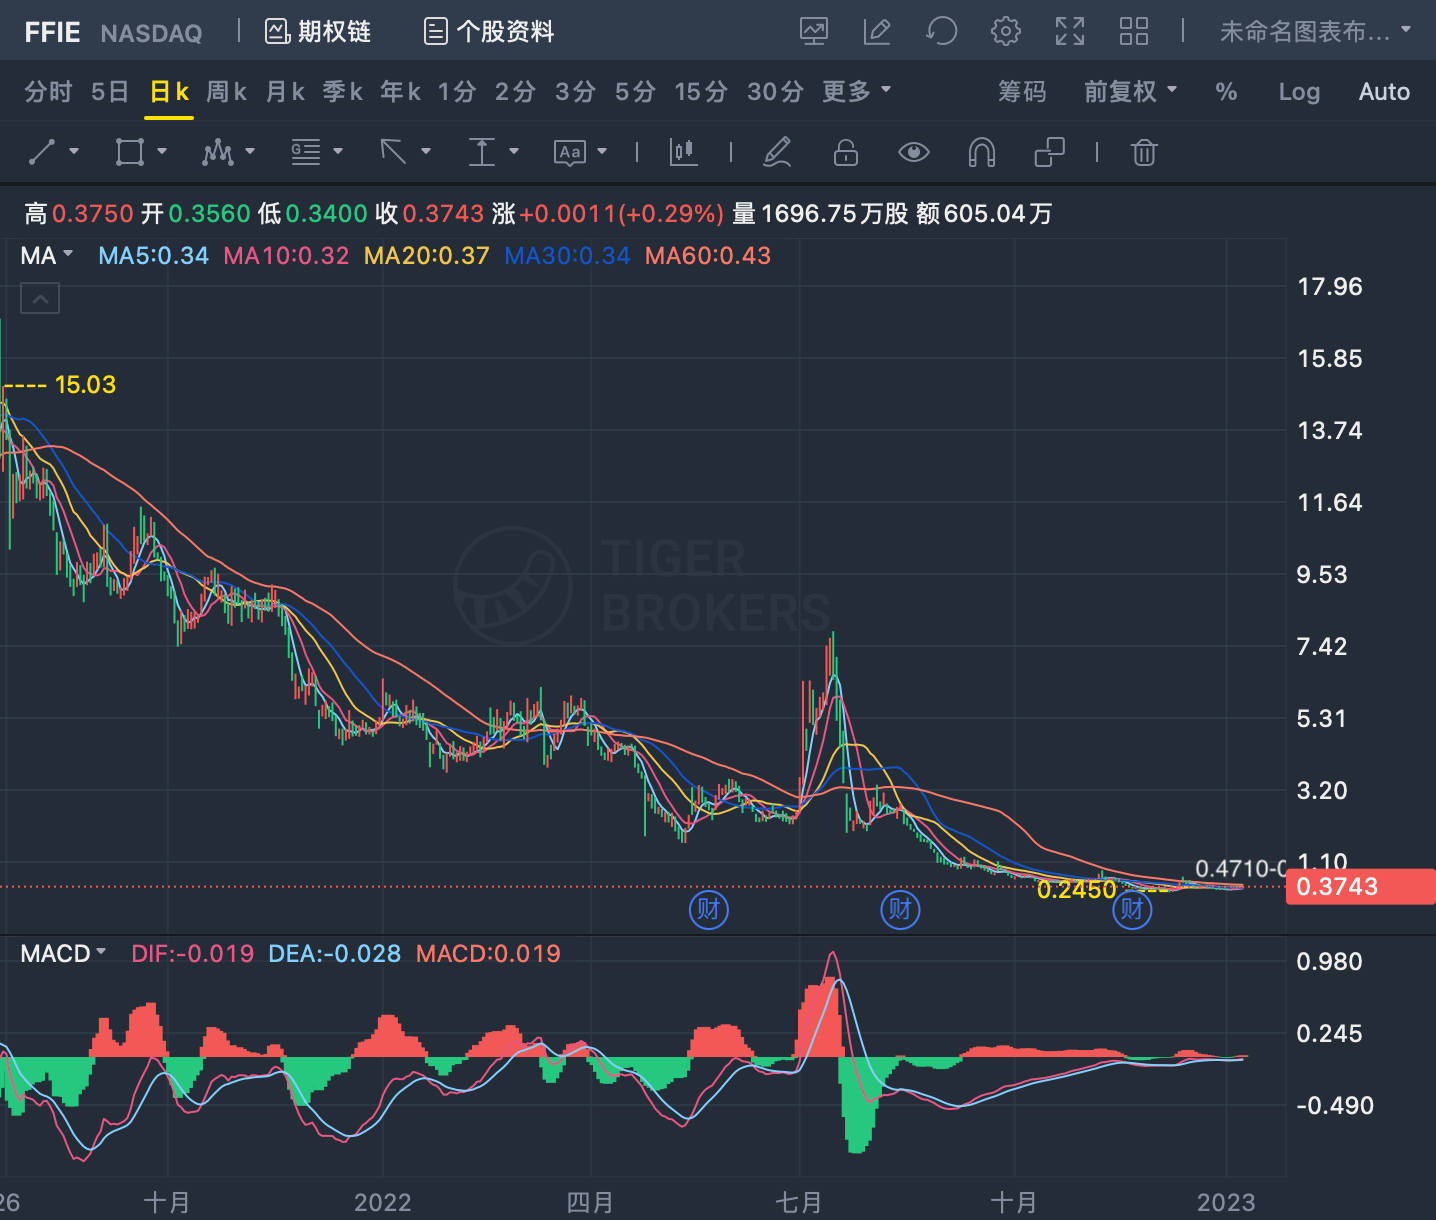Open 个股资料 stock profile
The image size is (1436, 1220).
[489, 32]
